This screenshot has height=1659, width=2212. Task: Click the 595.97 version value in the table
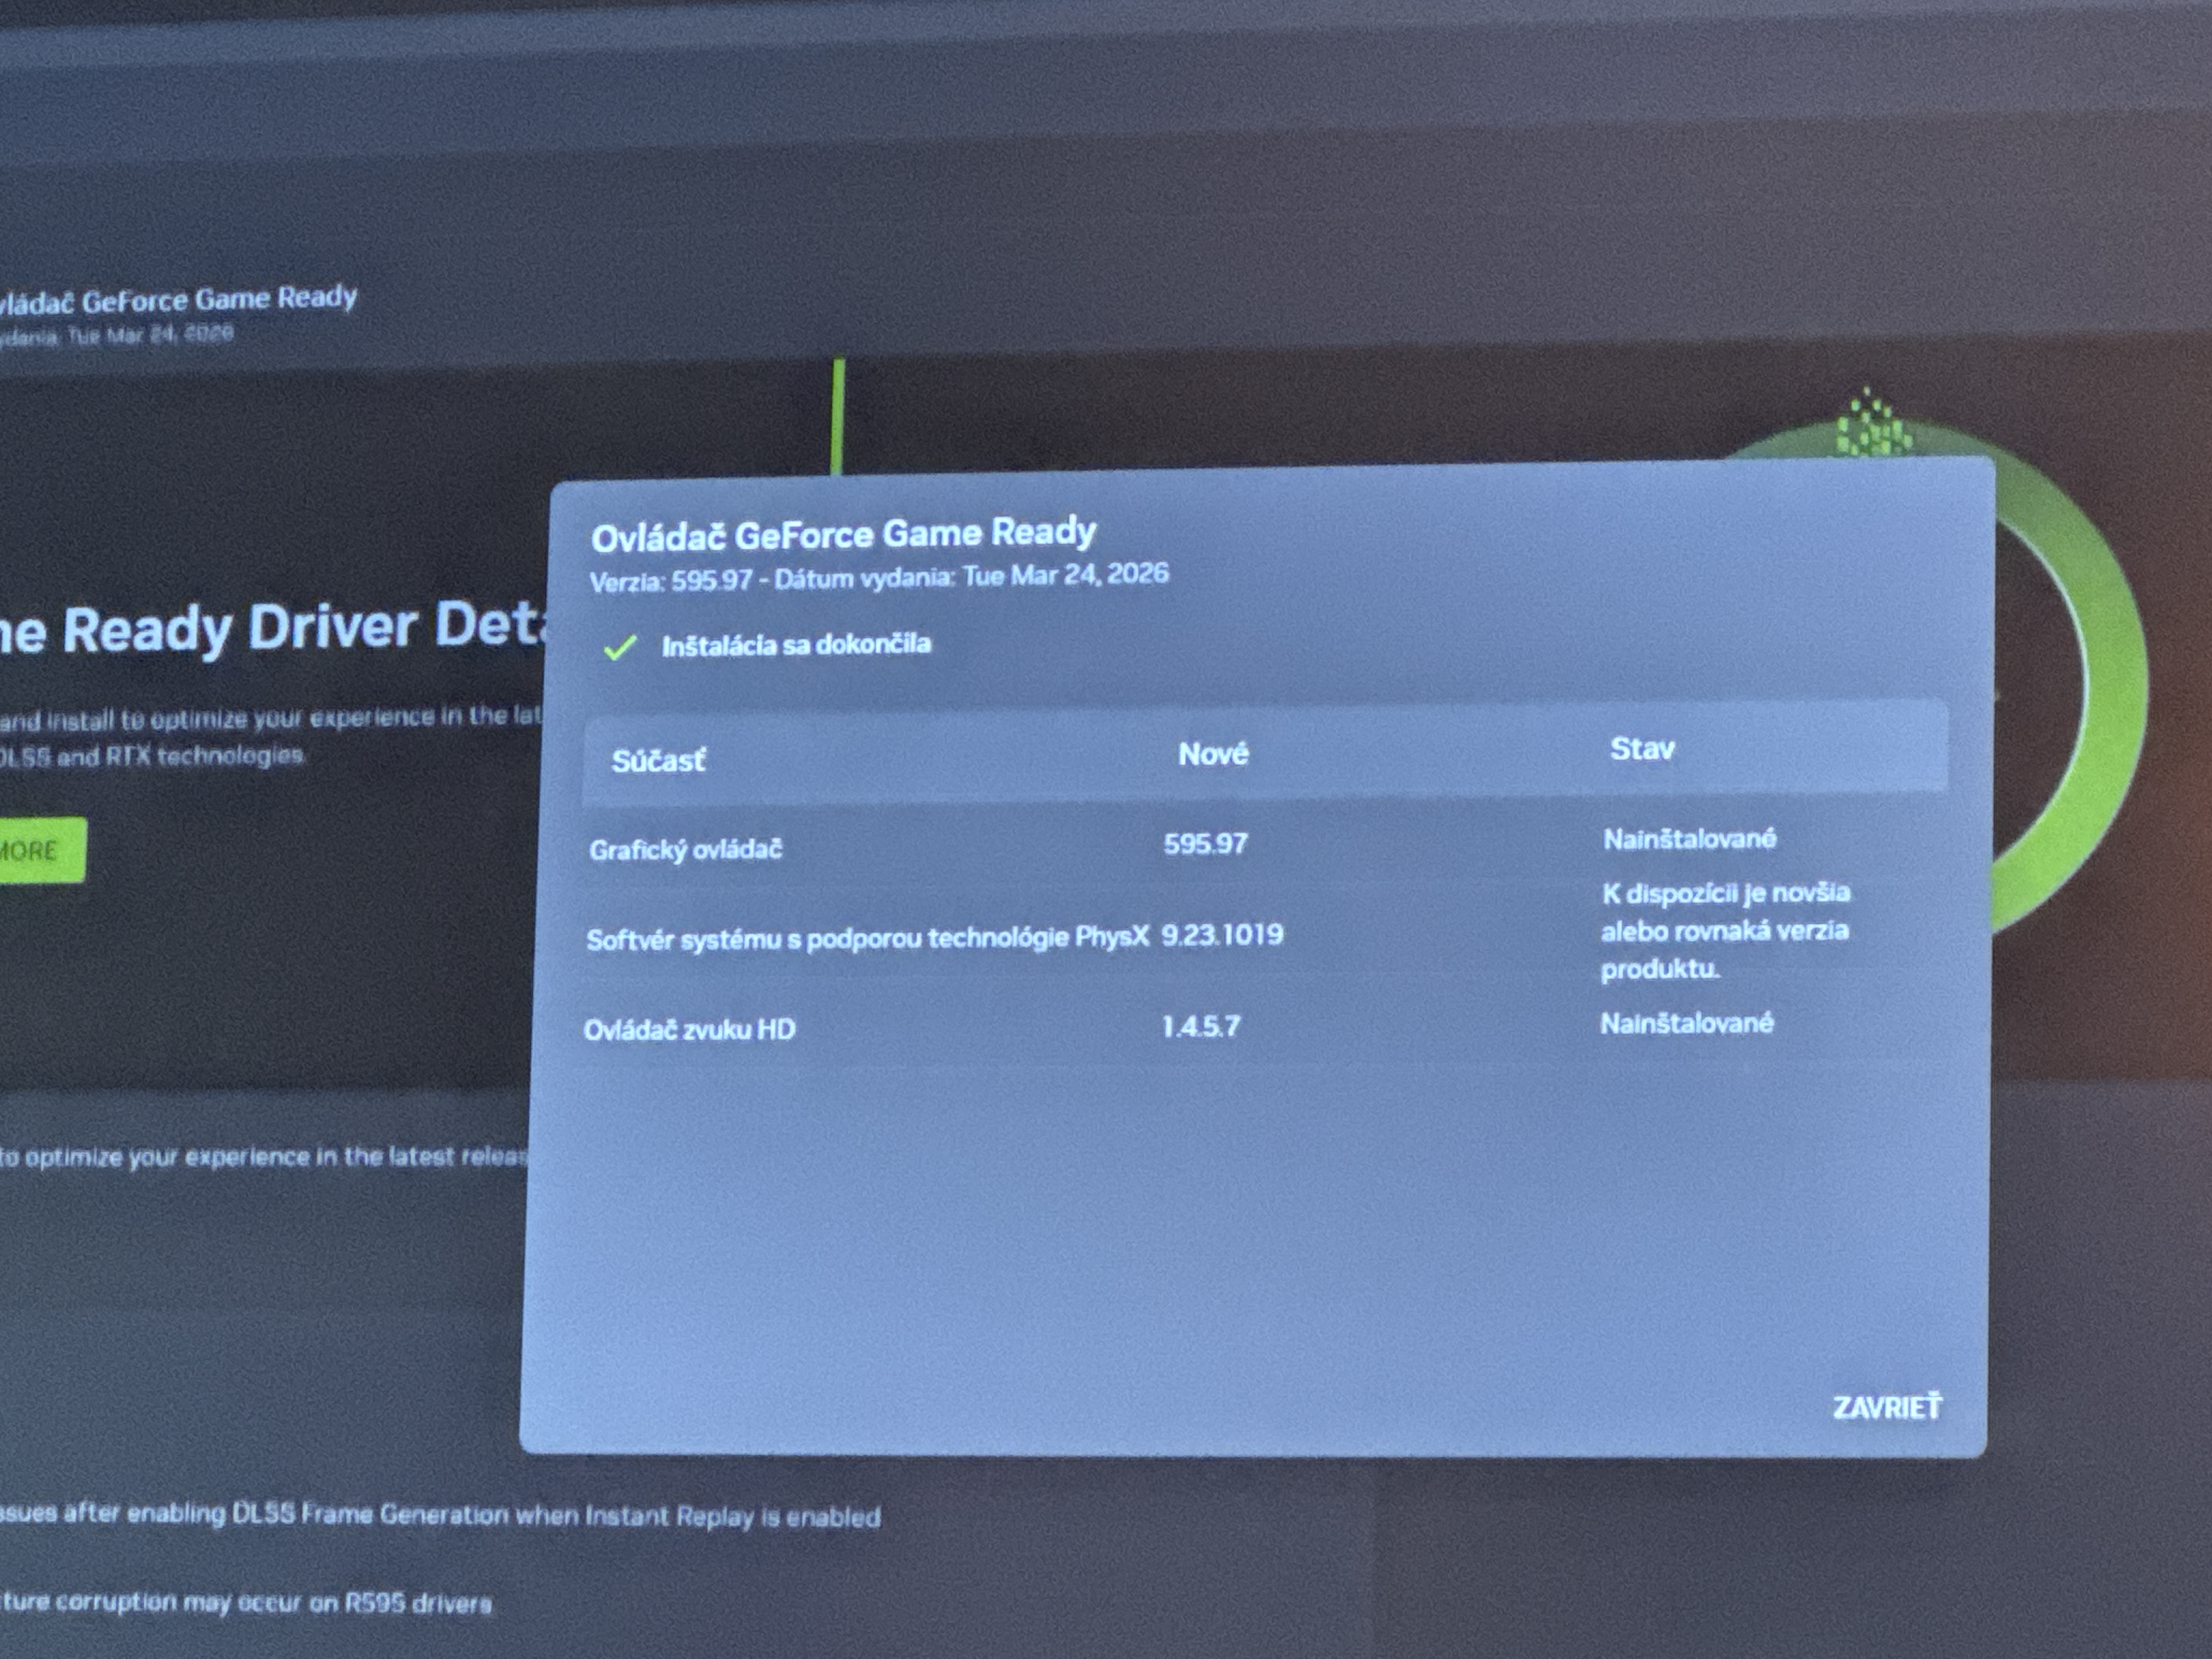1205,843
